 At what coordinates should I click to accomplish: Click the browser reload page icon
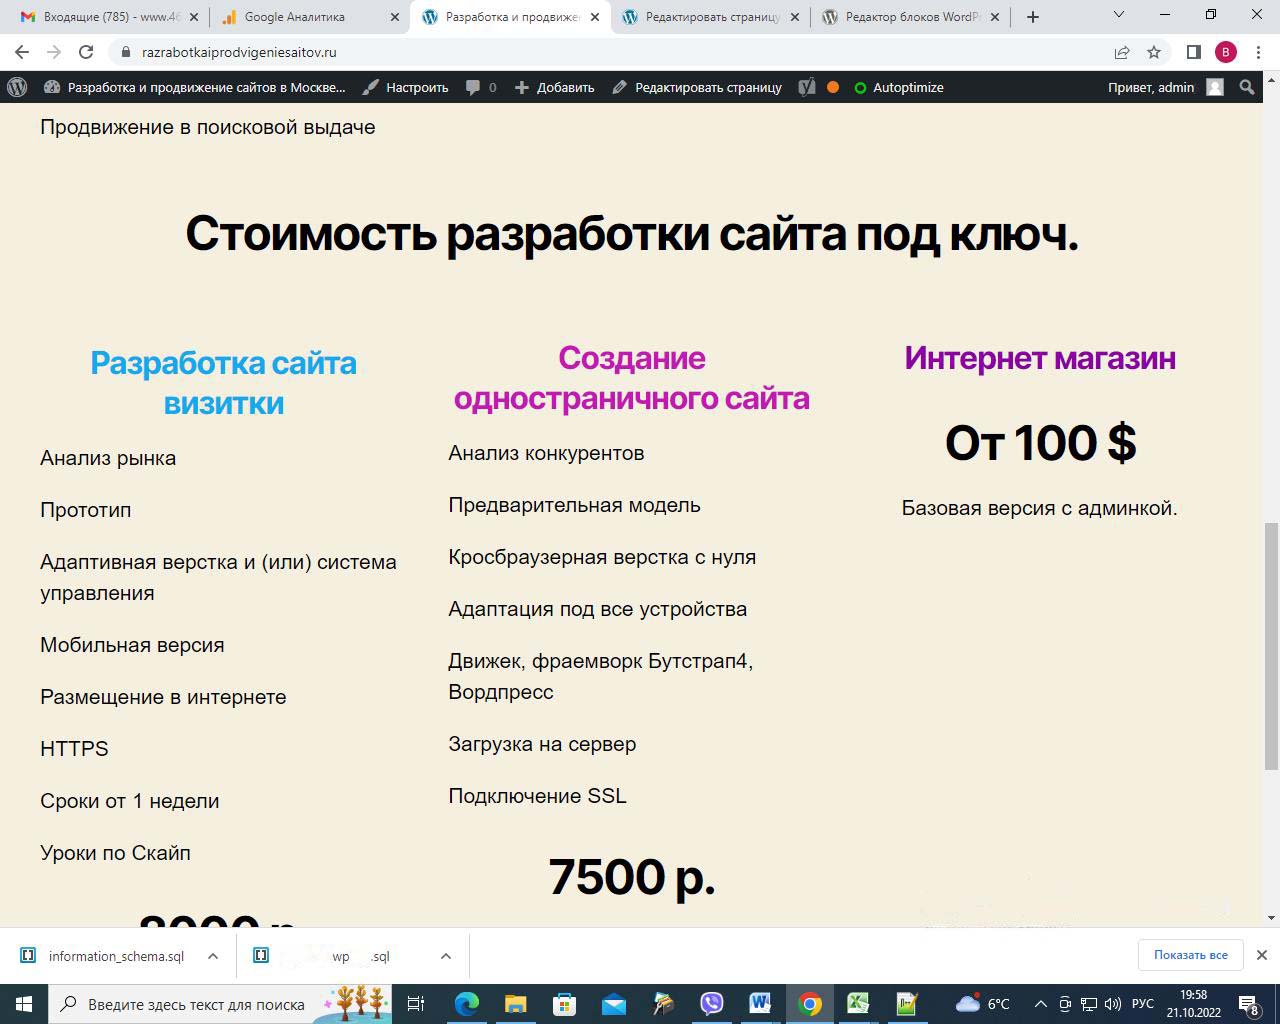pyautogui.click(x=86, y=52)
